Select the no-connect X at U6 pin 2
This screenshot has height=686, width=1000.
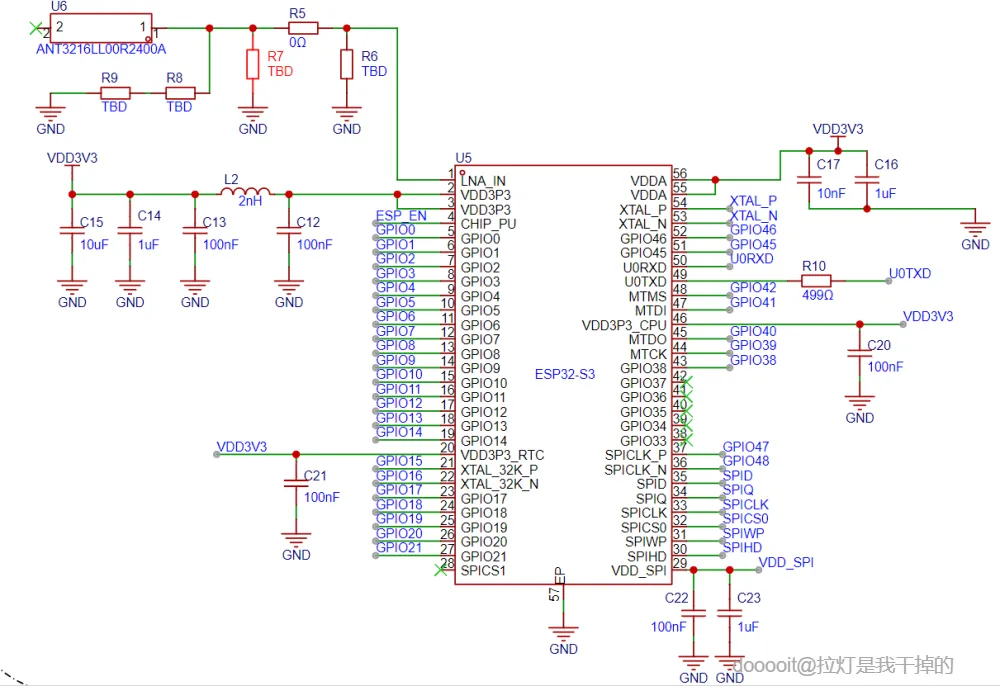click(36, 28)
